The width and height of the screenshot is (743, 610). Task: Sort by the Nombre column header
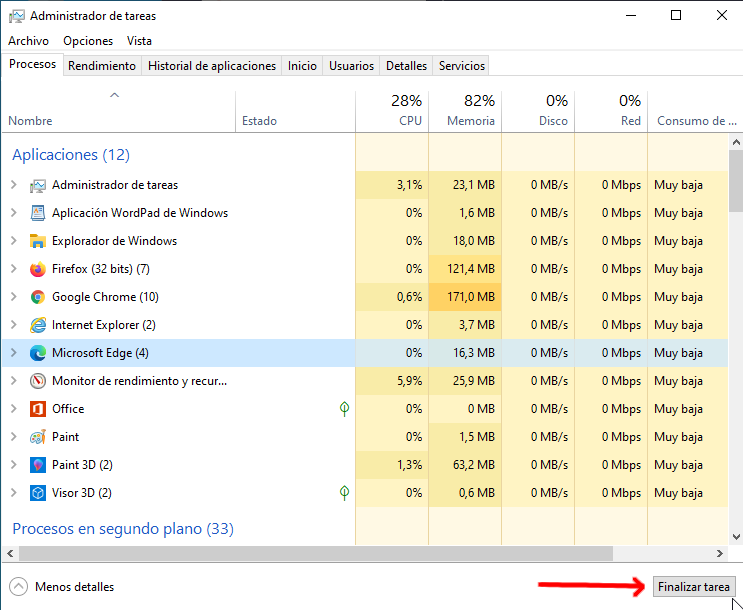[118, 111]
